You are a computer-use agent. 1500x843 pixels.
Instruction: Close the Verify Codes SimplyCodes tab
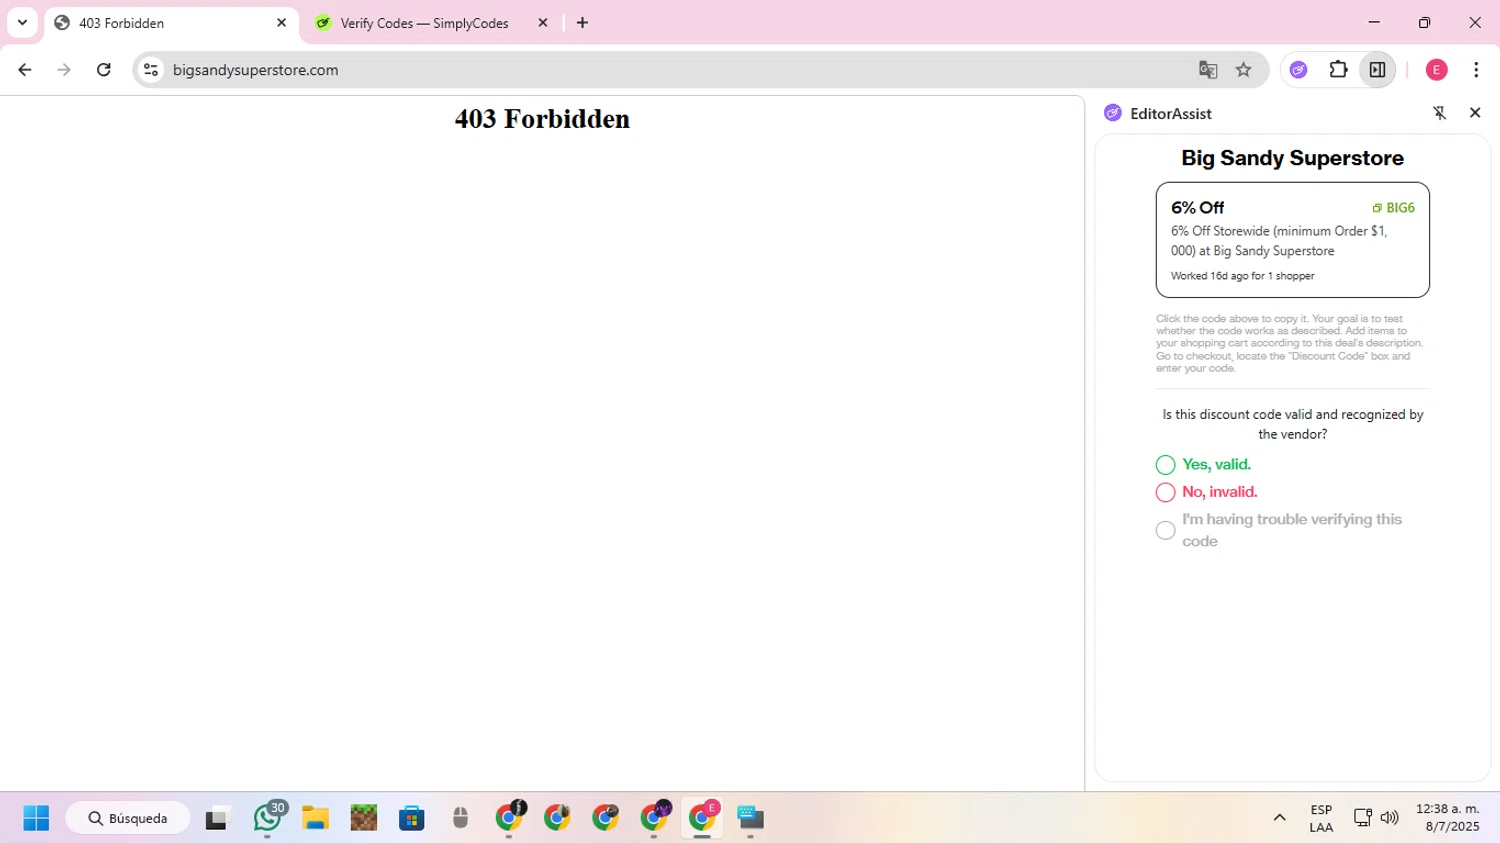(x=543, y=22)
